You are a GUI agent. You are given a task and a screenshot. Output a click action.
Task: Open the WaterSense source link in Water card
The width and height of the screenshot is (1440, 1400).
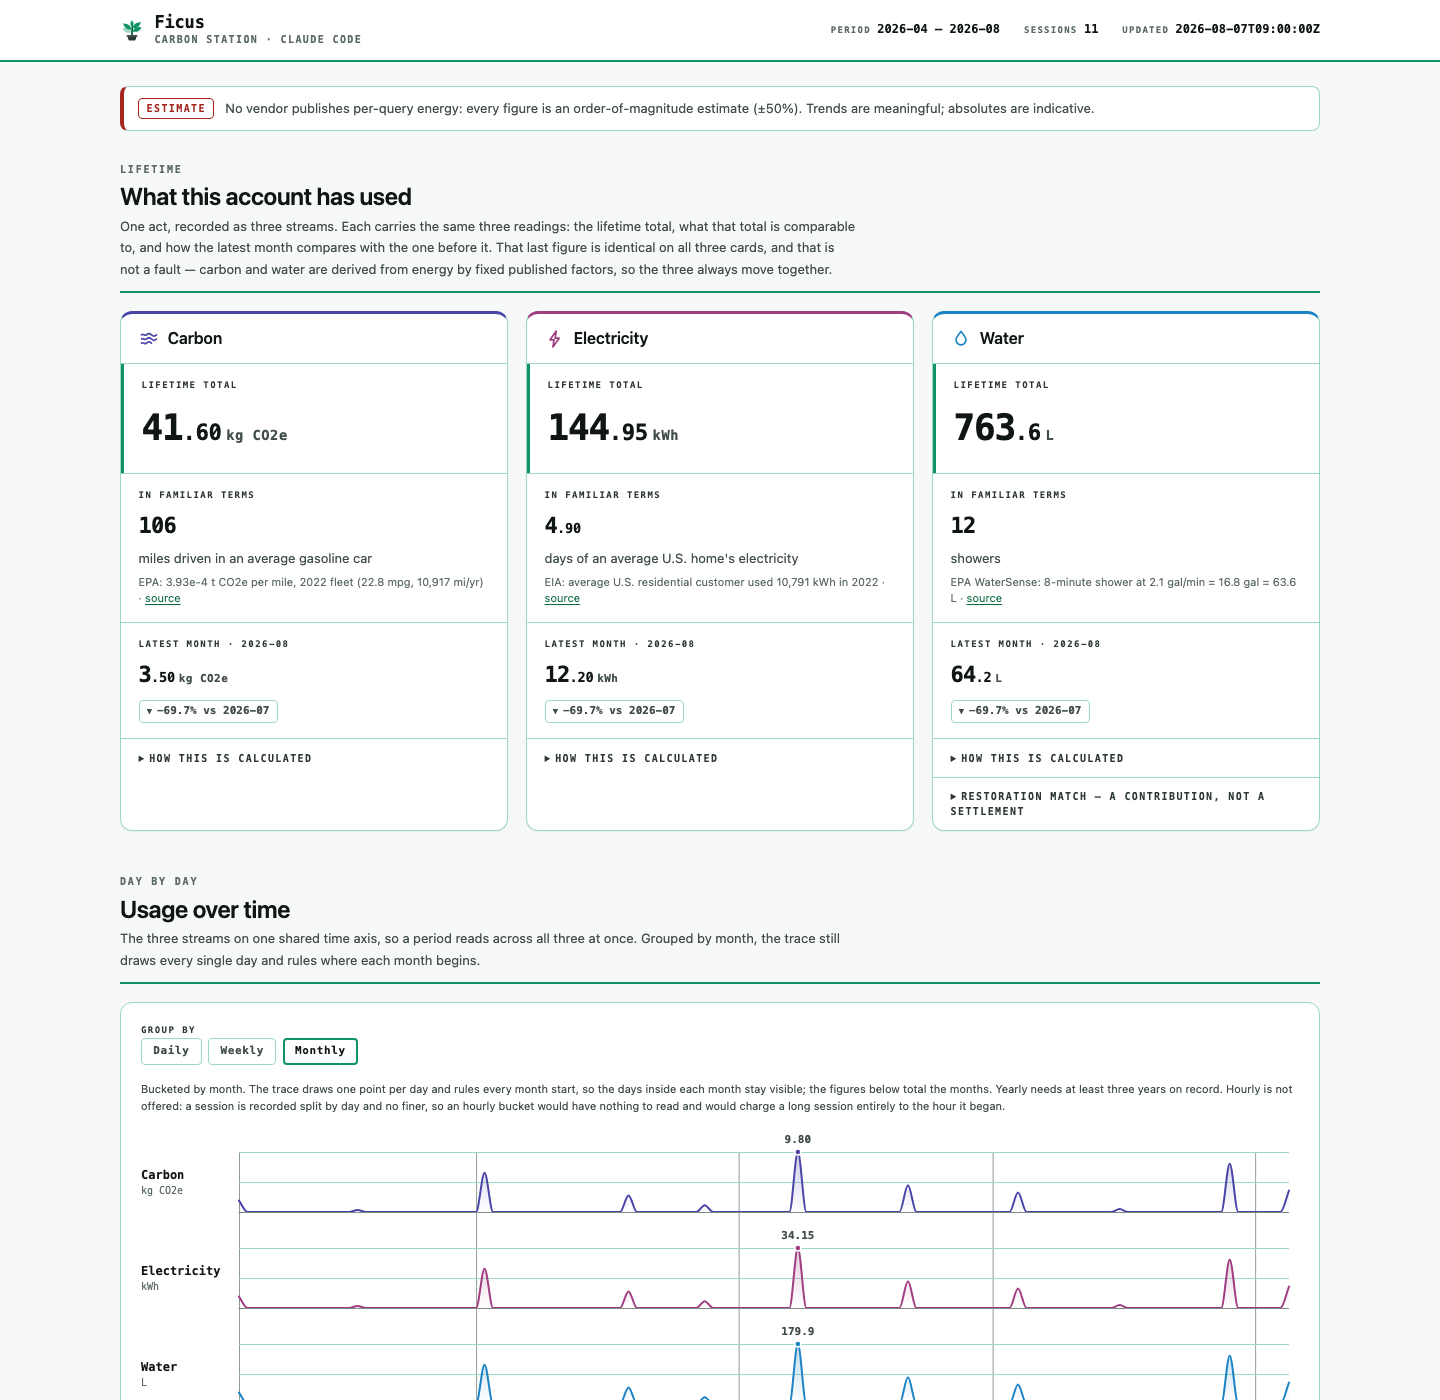tap(984, 599)
